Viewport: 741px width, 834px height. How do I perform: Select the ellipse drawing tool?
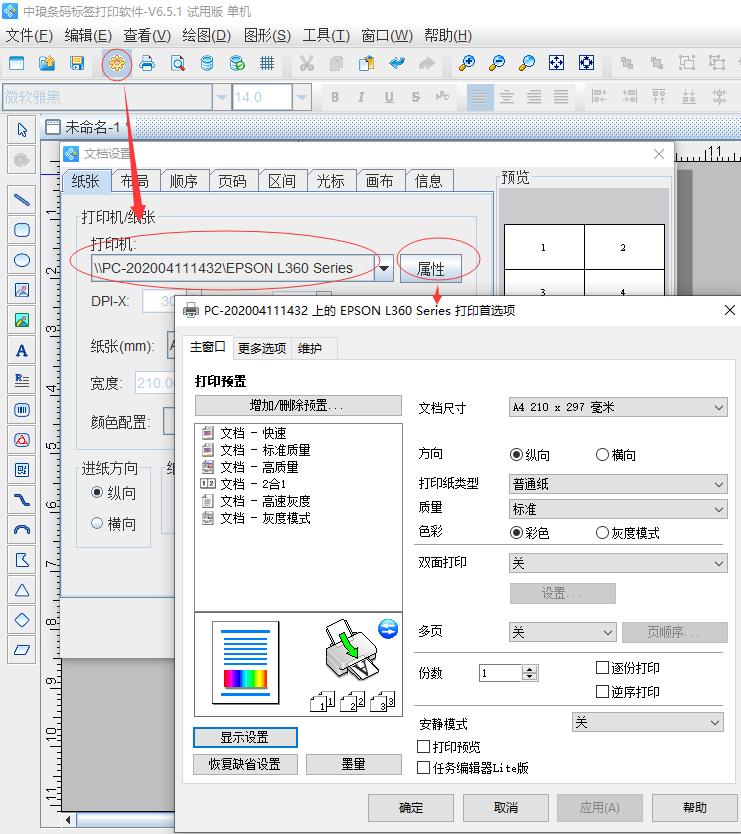tap(21, 260)
